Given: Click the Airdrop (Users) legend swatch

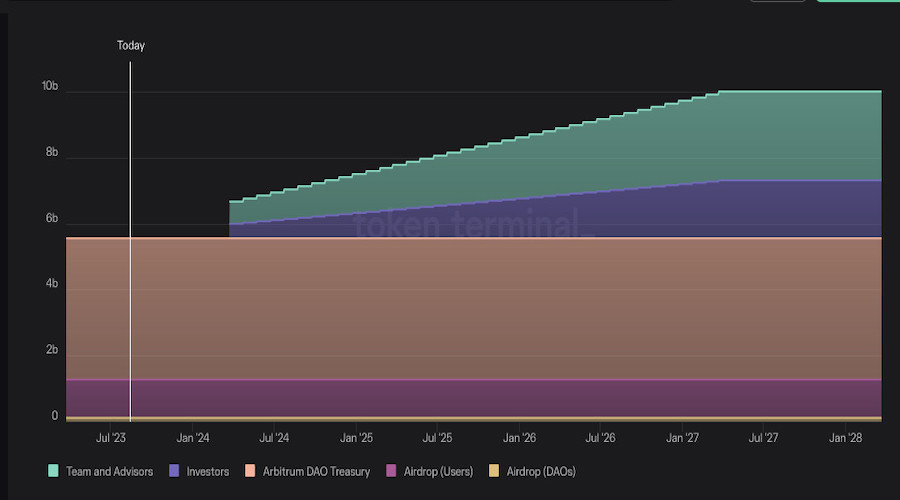Looking at the screenshot, I should (391, 471).
